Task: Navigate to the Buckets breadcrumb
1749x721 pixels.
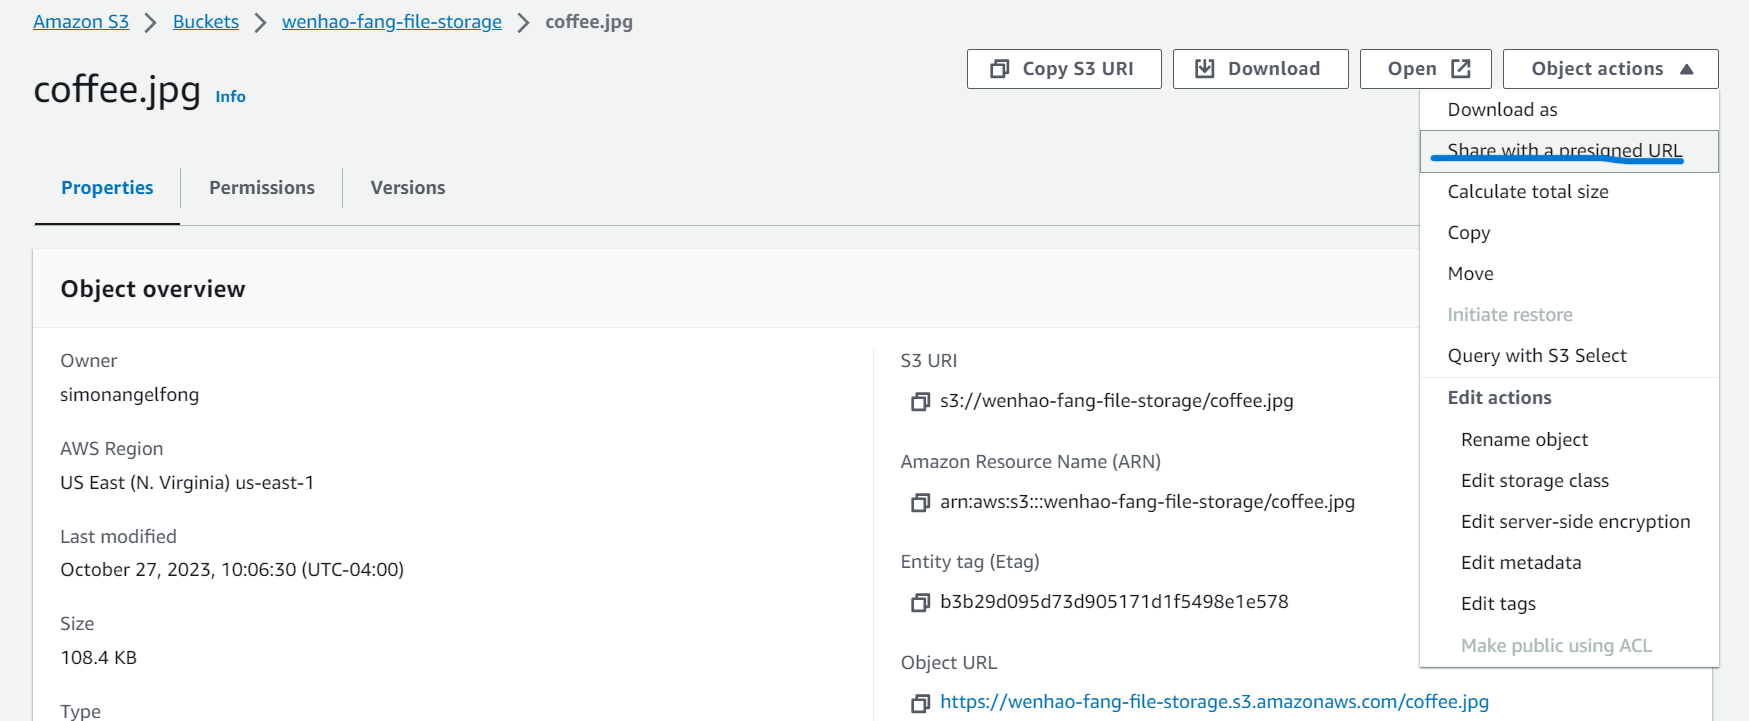Action: pyautogui.click(x=206, y=22)
